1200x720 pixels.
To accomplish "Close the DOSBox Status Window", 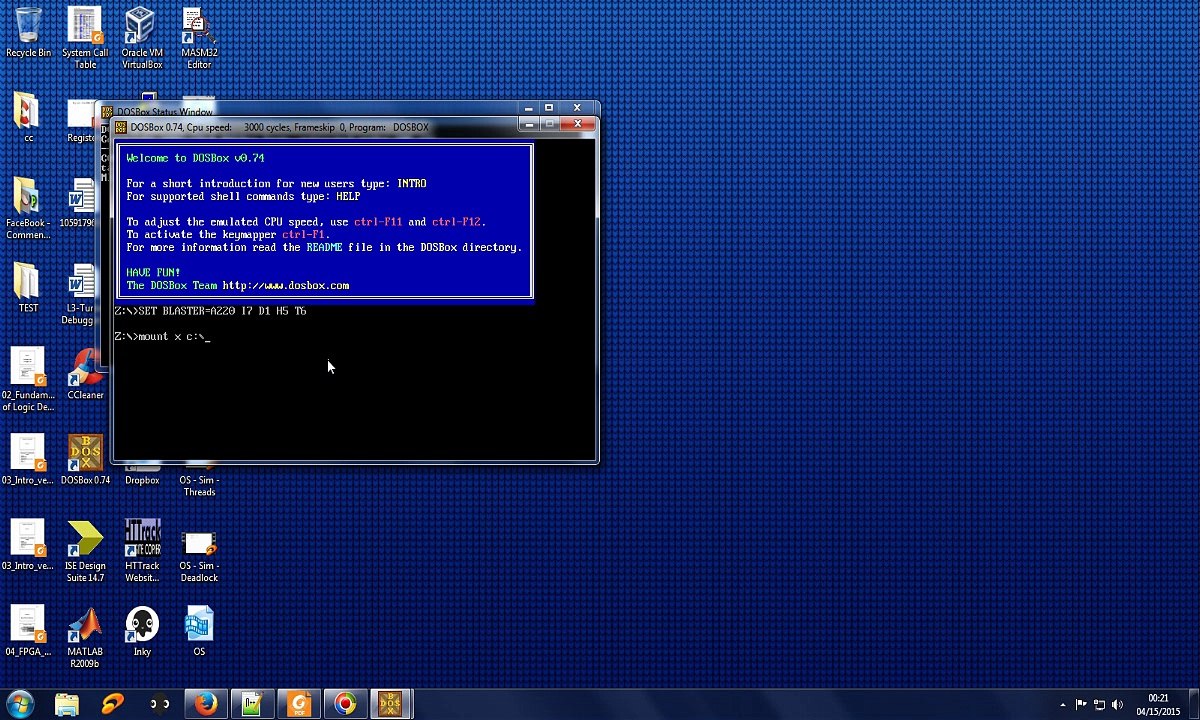I will [x=577, y=107].
